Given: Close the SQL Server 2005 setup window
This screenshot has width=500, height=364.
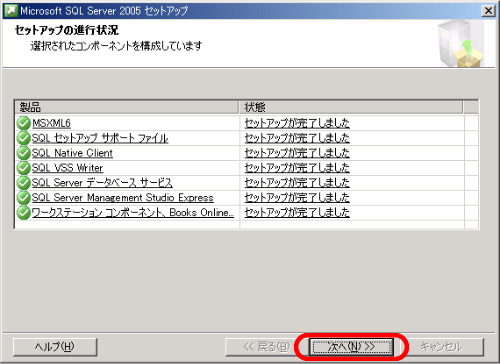Looking at the screenshot, I should [488, 11].
